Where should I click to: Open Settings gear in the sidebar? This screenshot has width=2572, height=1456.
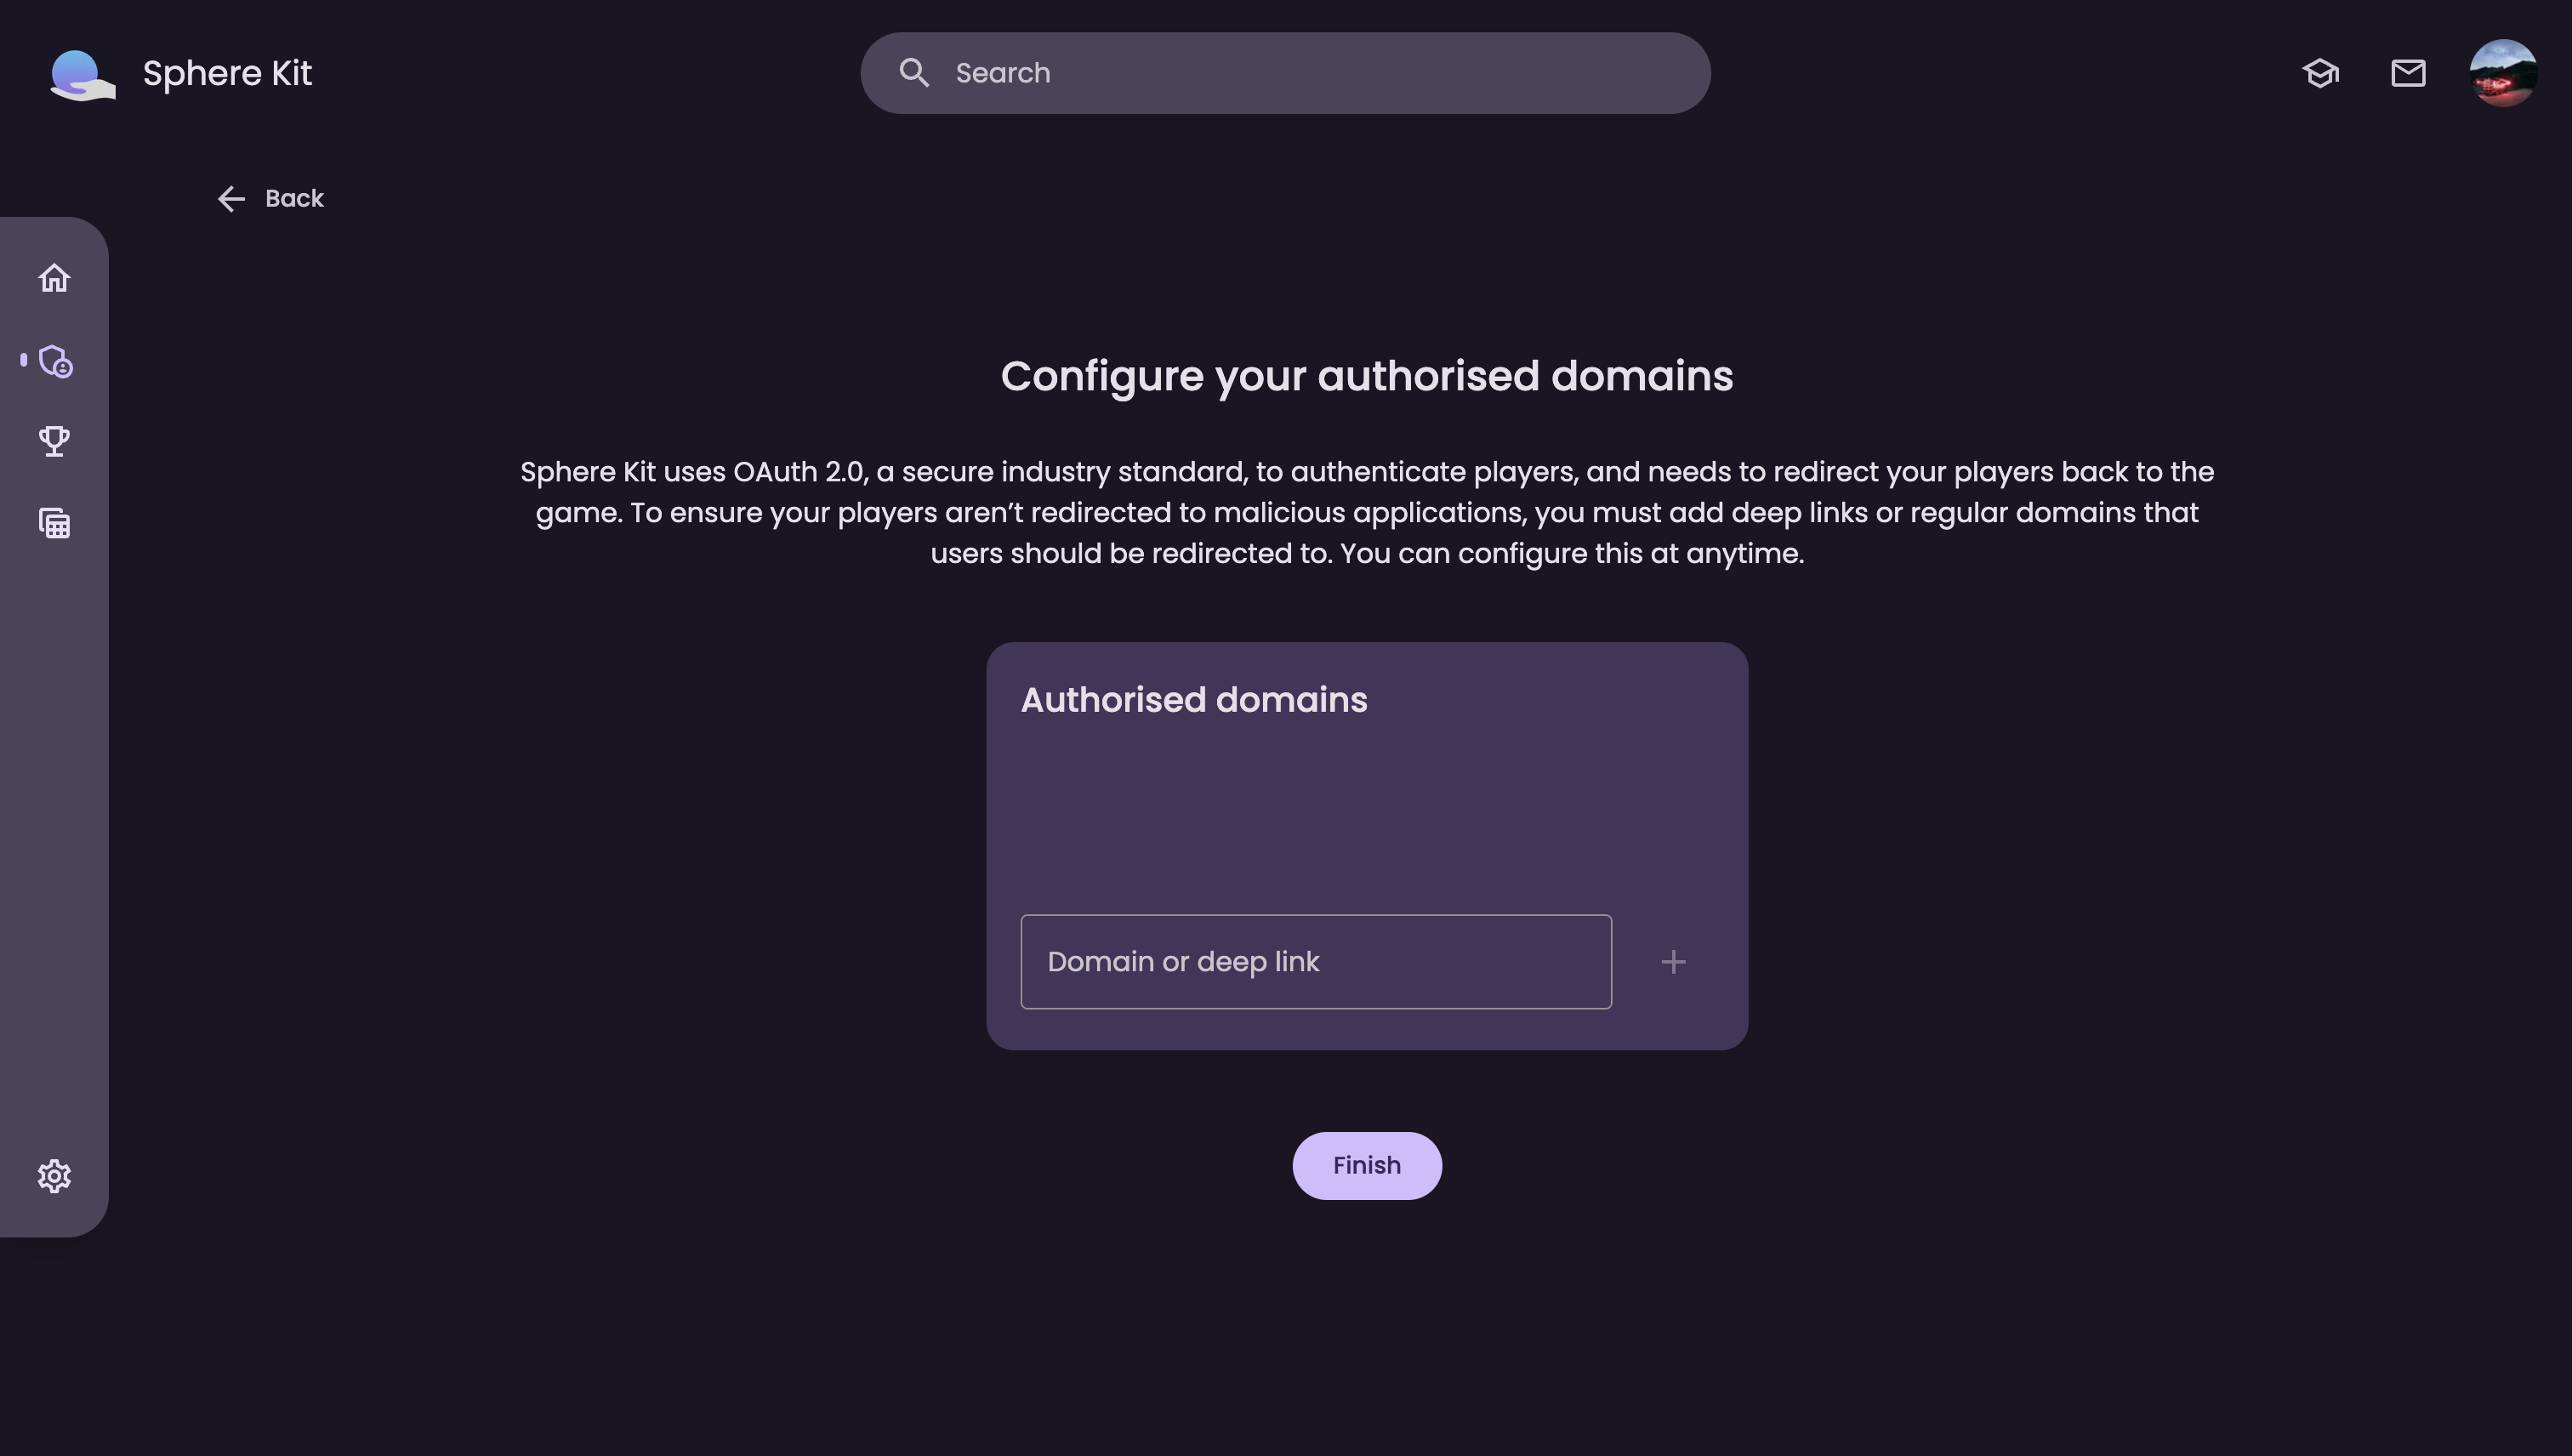tap(54, 1176)
